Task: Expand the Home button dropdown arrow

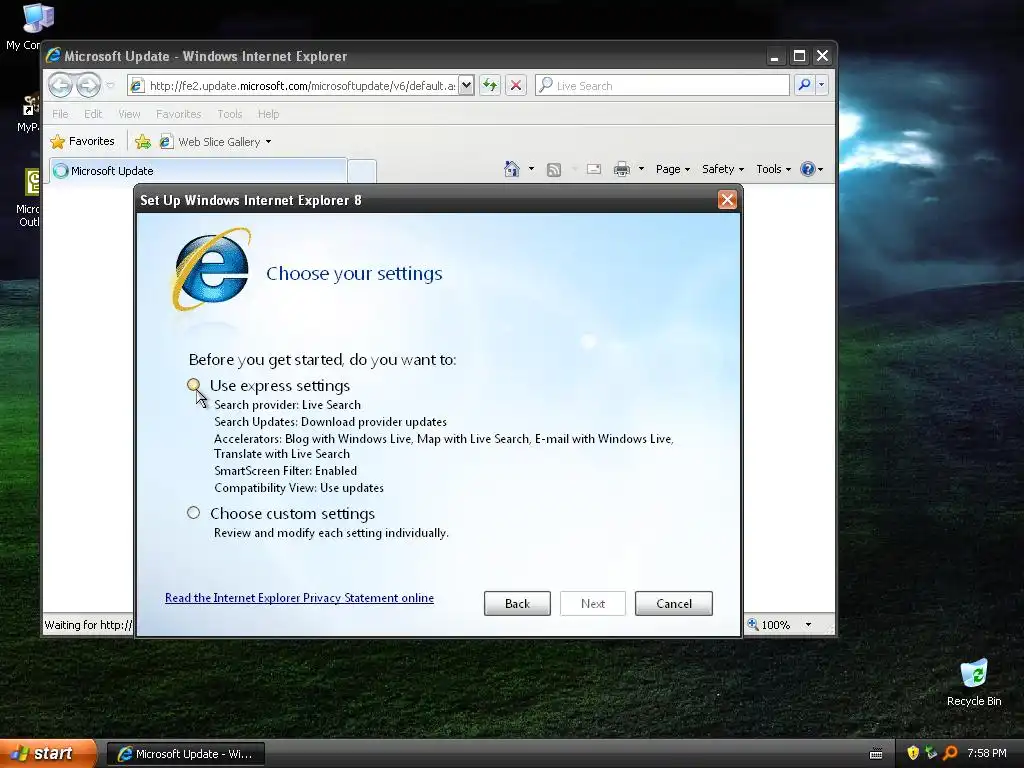Action: pos(531,169)
